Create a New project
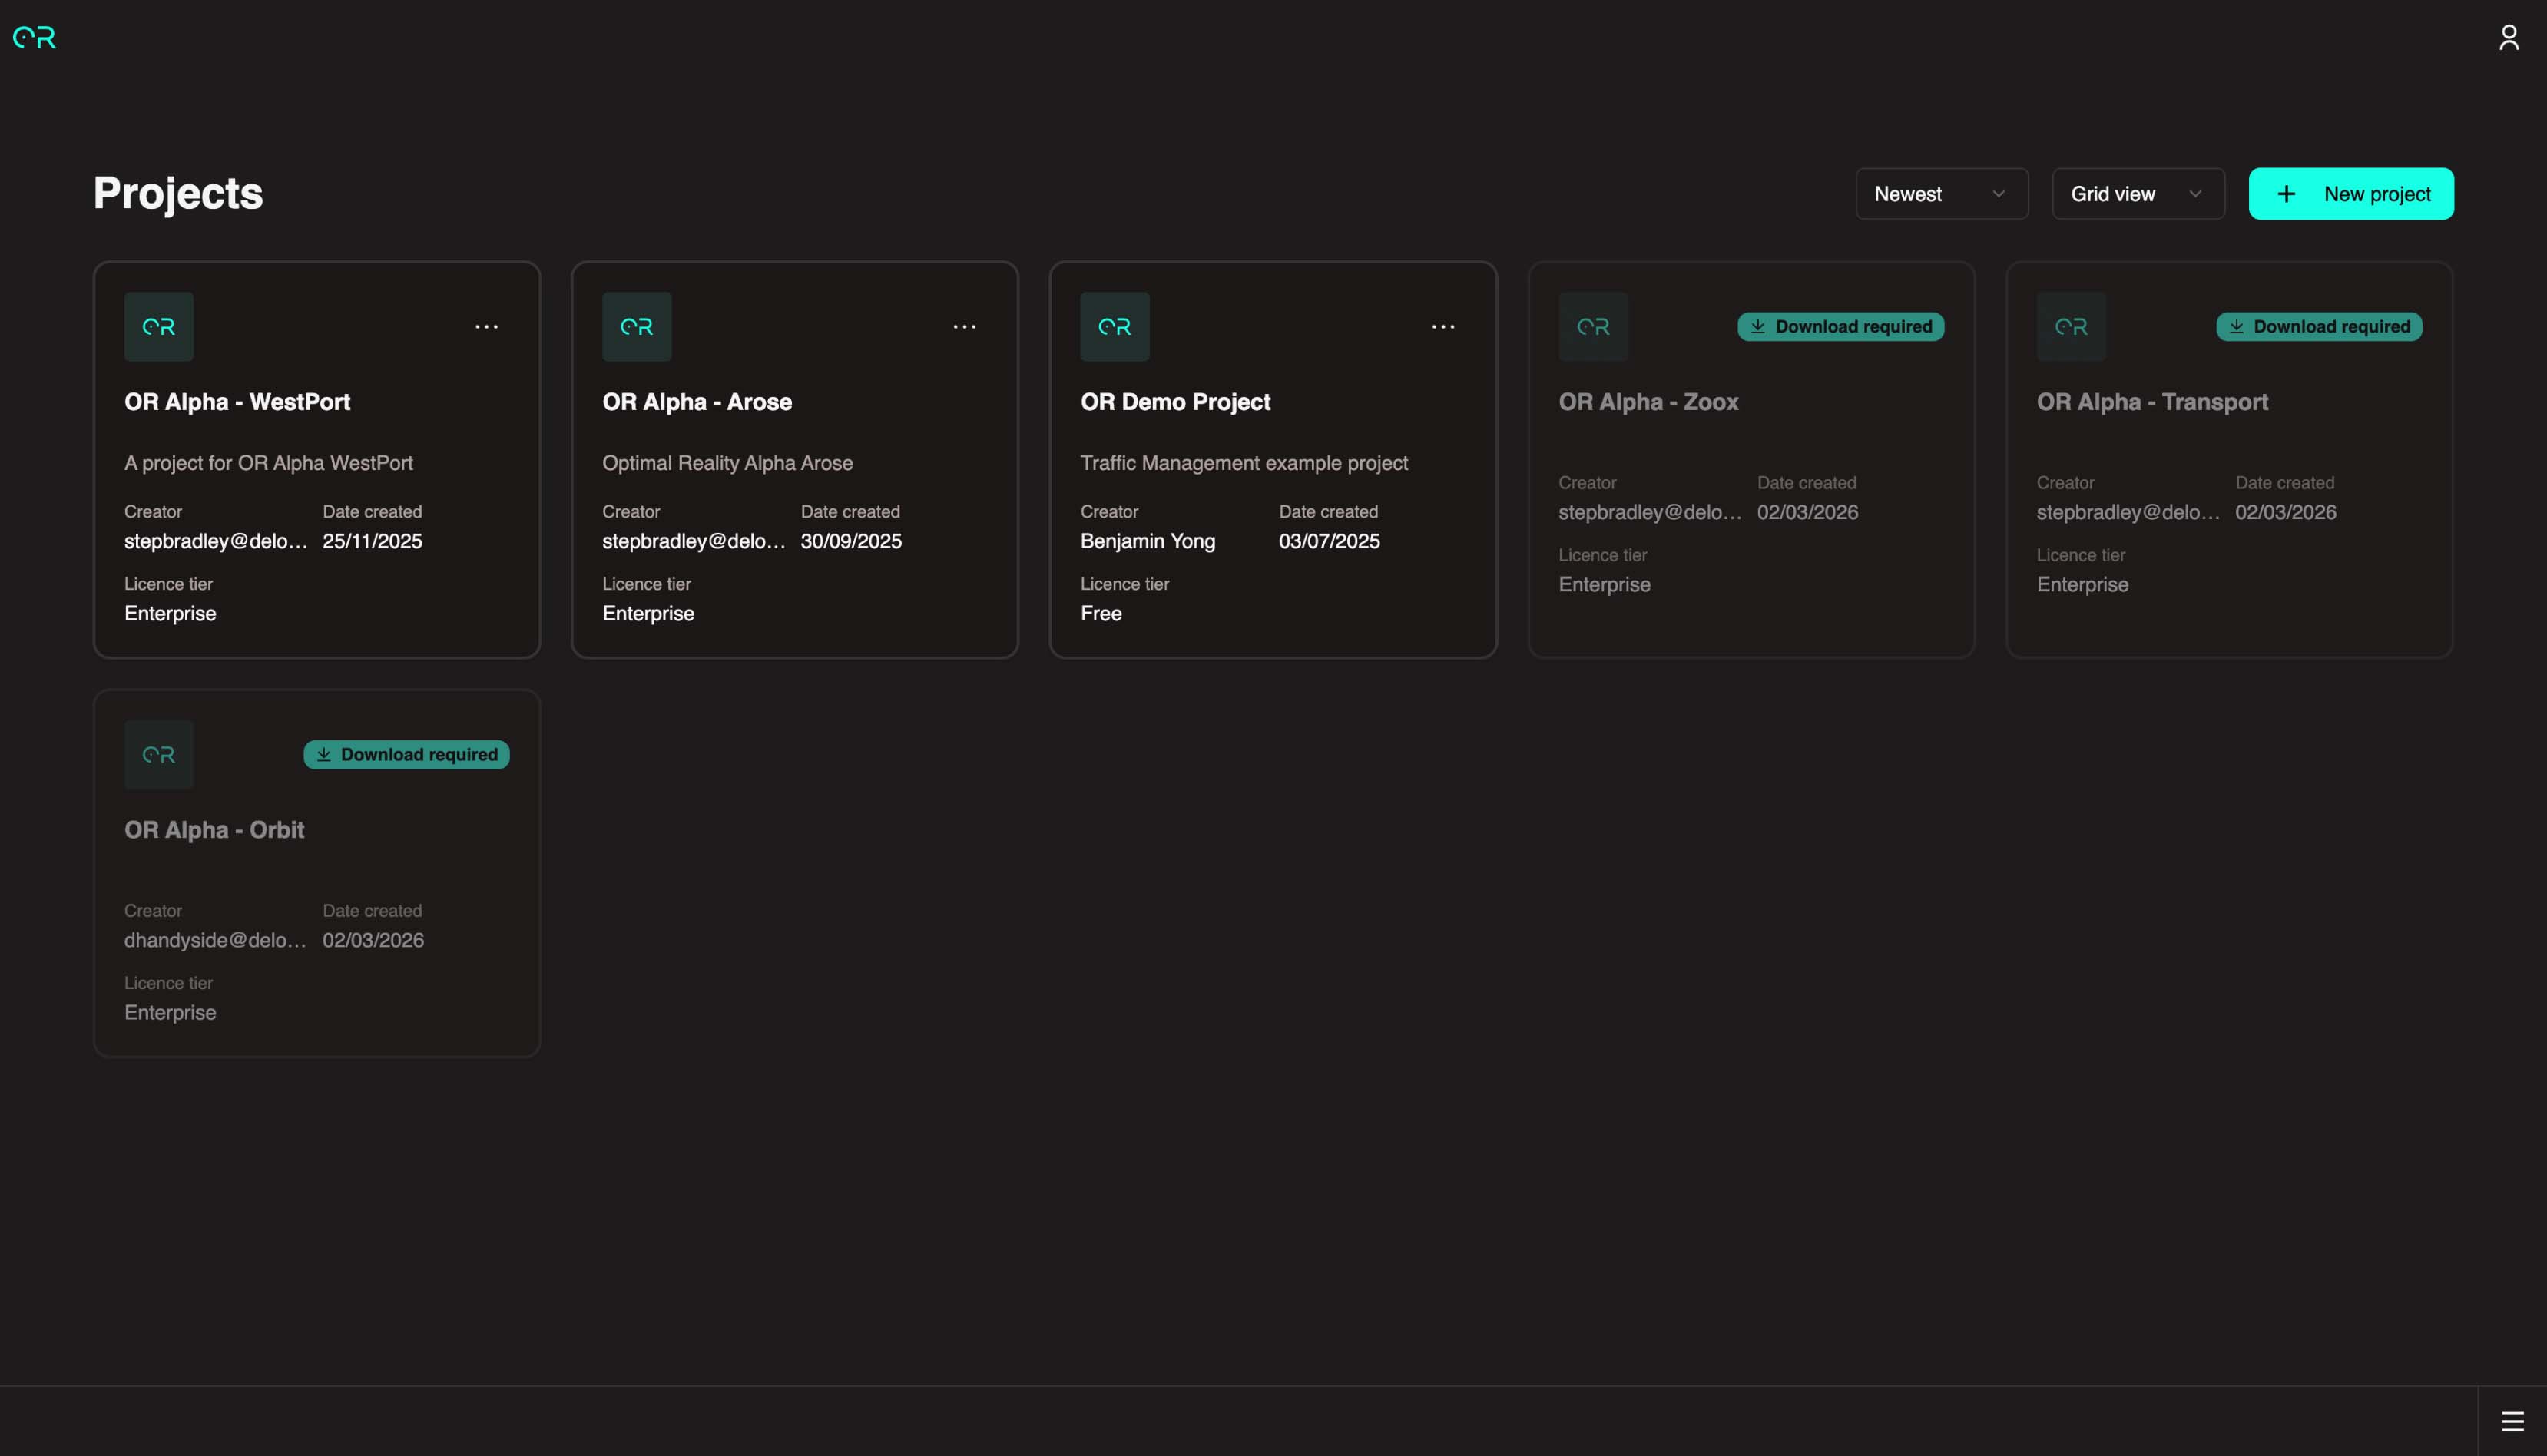This screenshot has height=1456, width=2547. point(2351,194)
